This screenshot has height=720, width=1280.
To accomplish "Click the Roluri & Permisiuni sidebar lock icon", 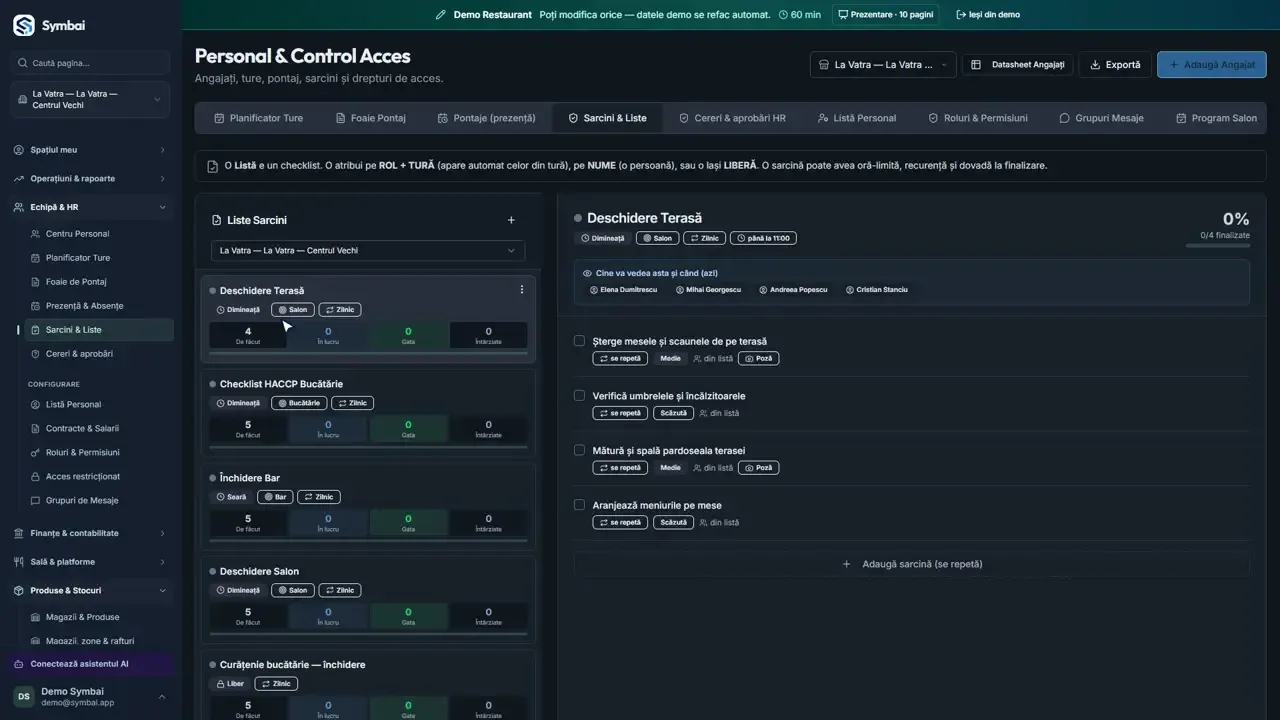I will click(x=36, y=452).
